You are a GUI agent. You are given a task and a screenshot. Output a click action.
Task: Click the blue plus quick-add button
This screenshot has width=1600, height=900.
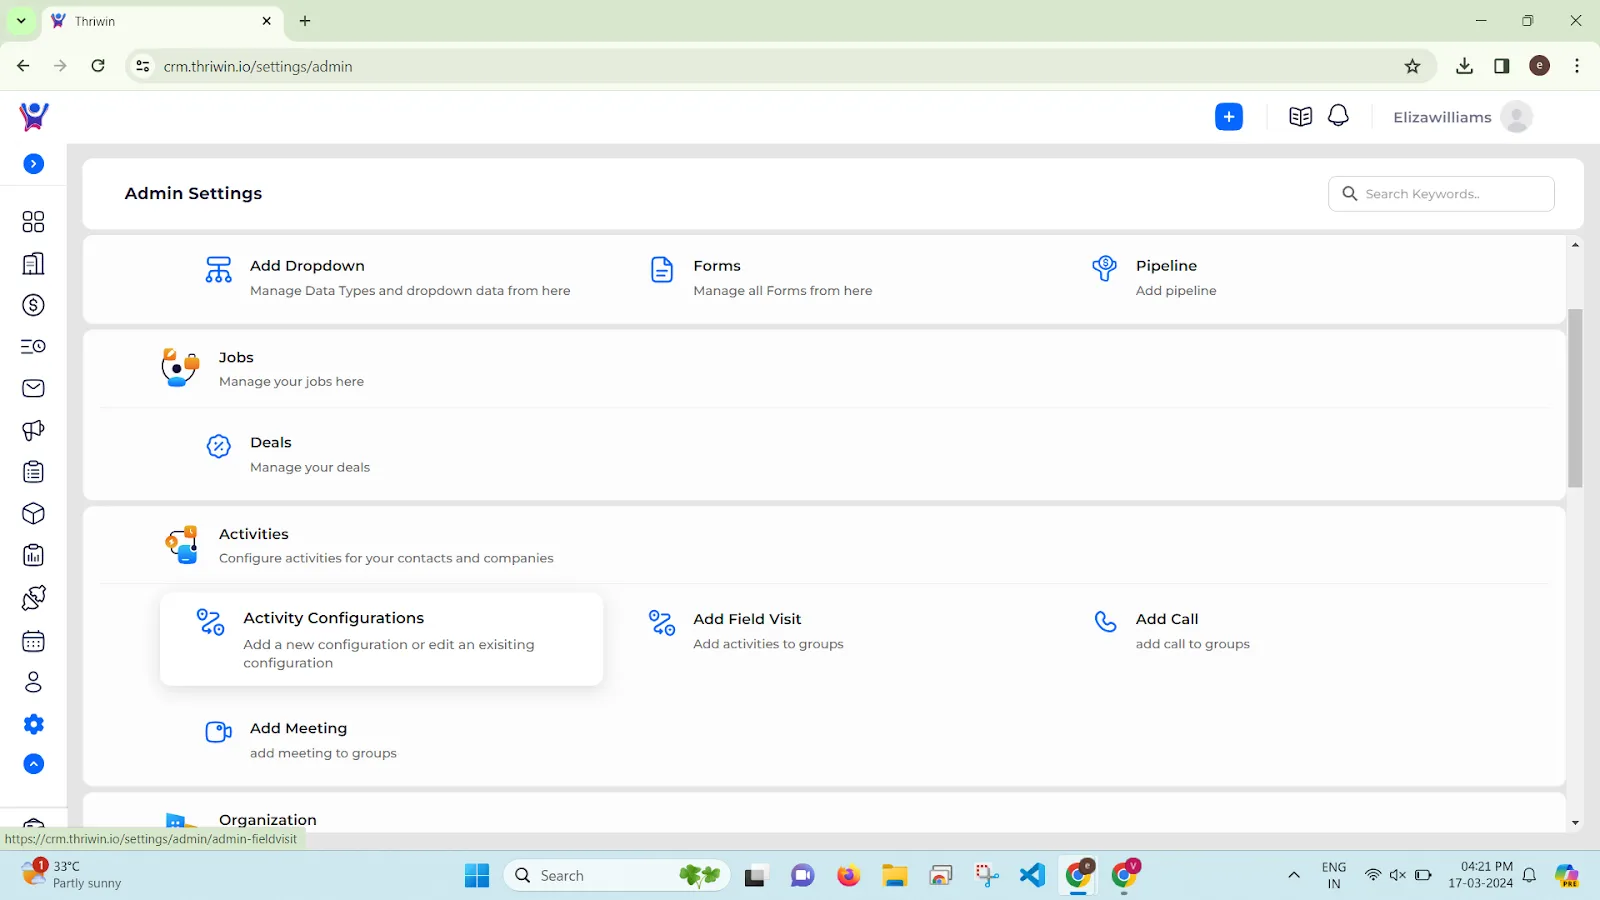pos(1229,117)
